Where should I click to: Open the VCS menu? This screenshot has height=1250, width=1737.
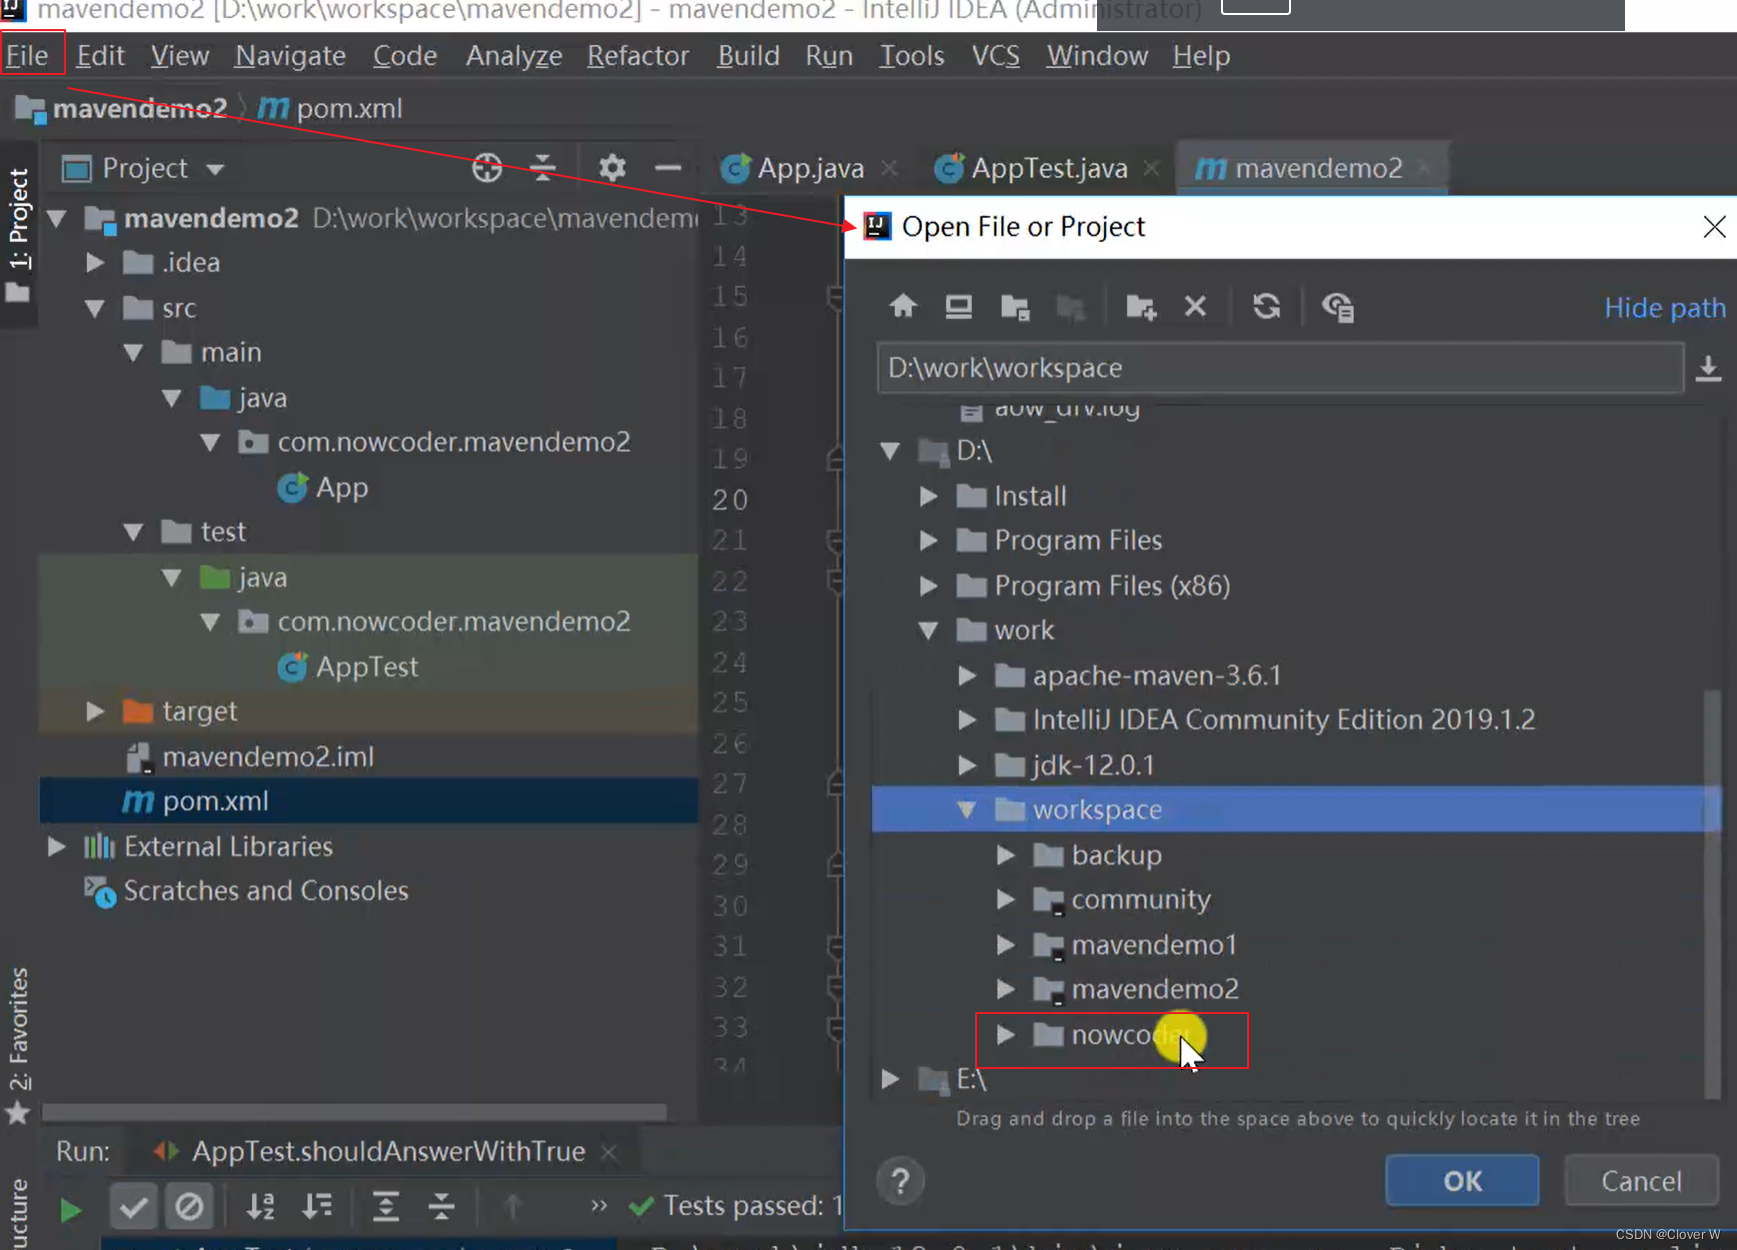[x=995, y=56]
